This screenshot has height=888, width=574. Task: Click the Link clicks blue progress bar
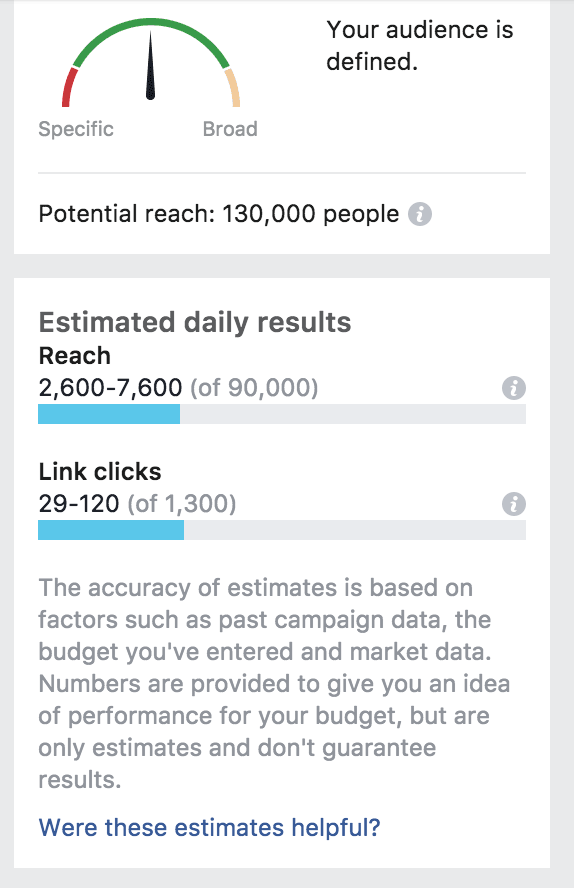coord(111,530)
